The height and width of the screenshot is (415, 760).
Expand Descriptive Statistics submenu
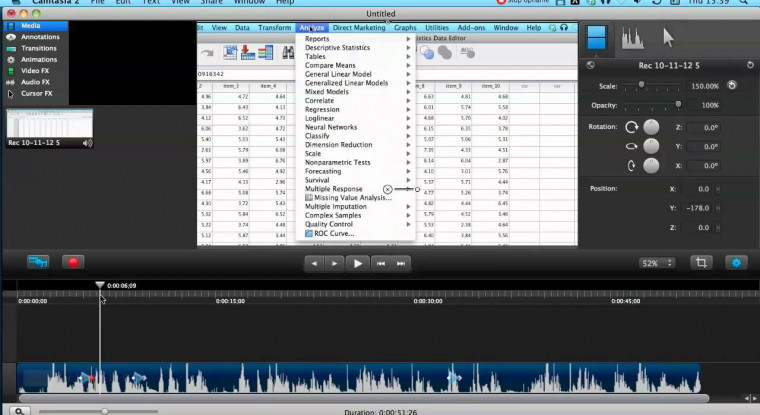click(355, 48)
